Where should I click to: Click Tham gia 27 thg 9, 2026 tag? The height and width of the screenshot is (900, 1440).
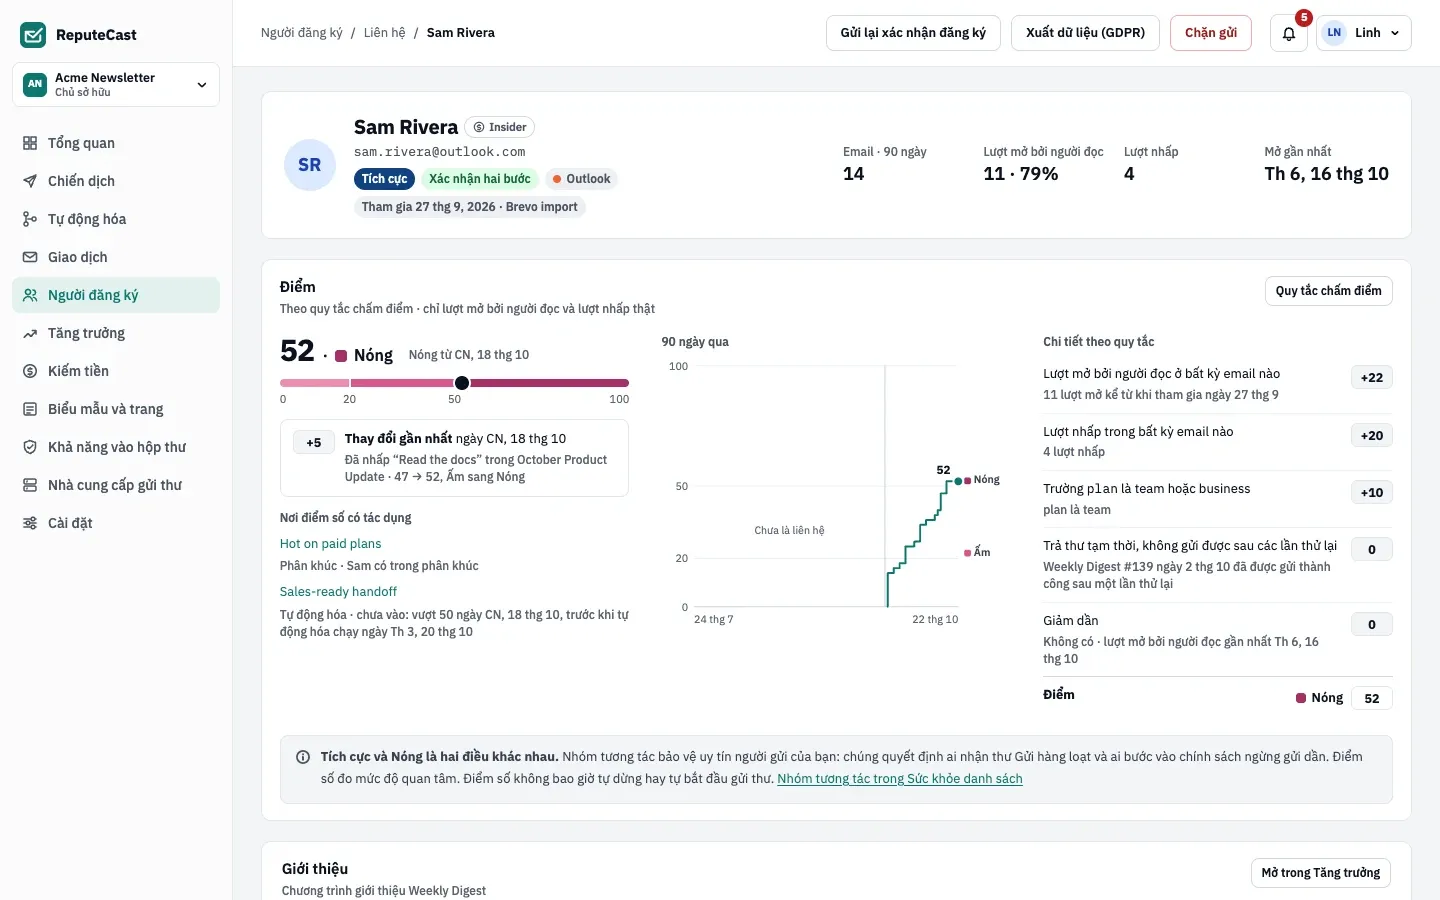point(470,207)
